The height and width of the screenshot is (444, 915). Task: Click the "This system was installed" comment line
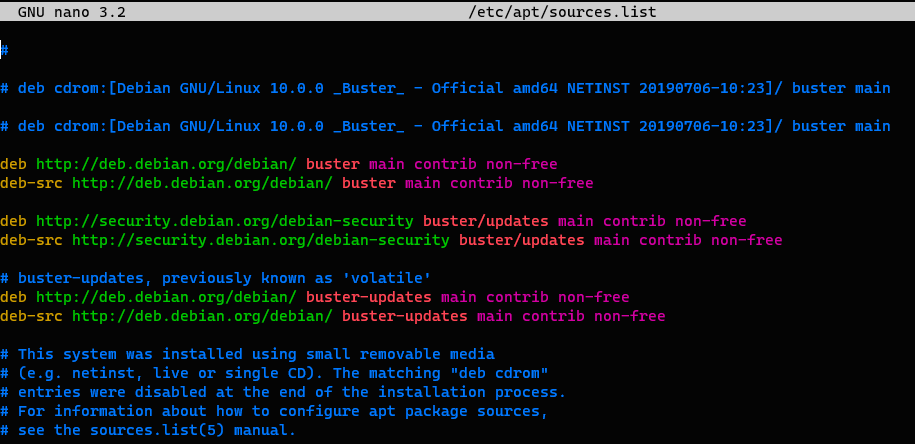point(255,354)
